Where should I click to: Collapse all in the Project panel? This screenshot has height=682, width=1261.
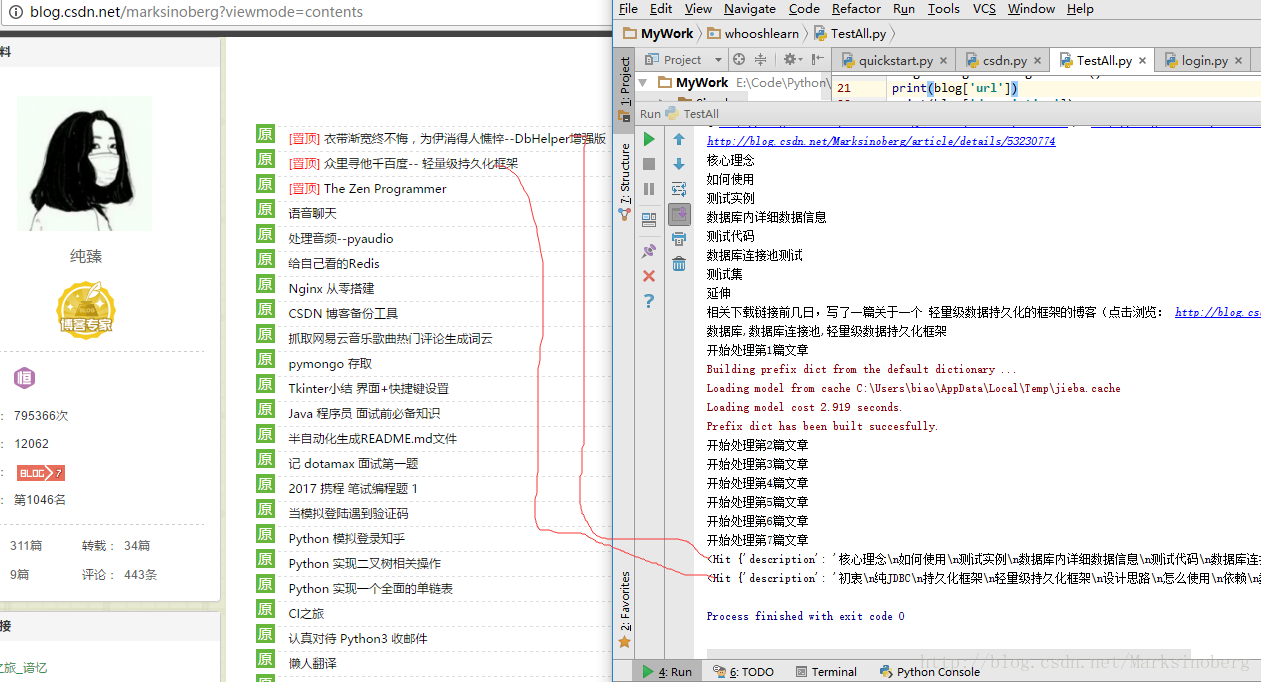point(760,60)
